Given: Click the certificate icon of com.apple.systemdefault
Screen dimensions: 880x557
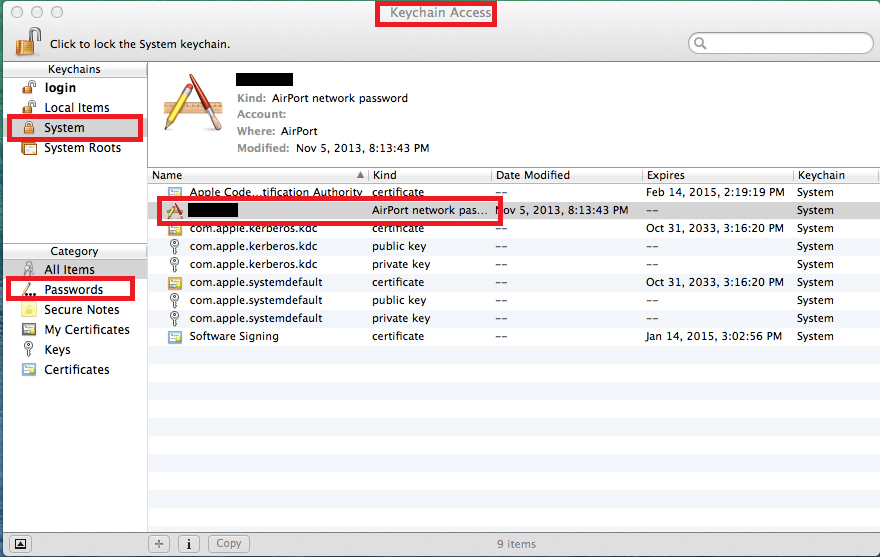Looking at the screenshot, I should [x=175, y=282].
